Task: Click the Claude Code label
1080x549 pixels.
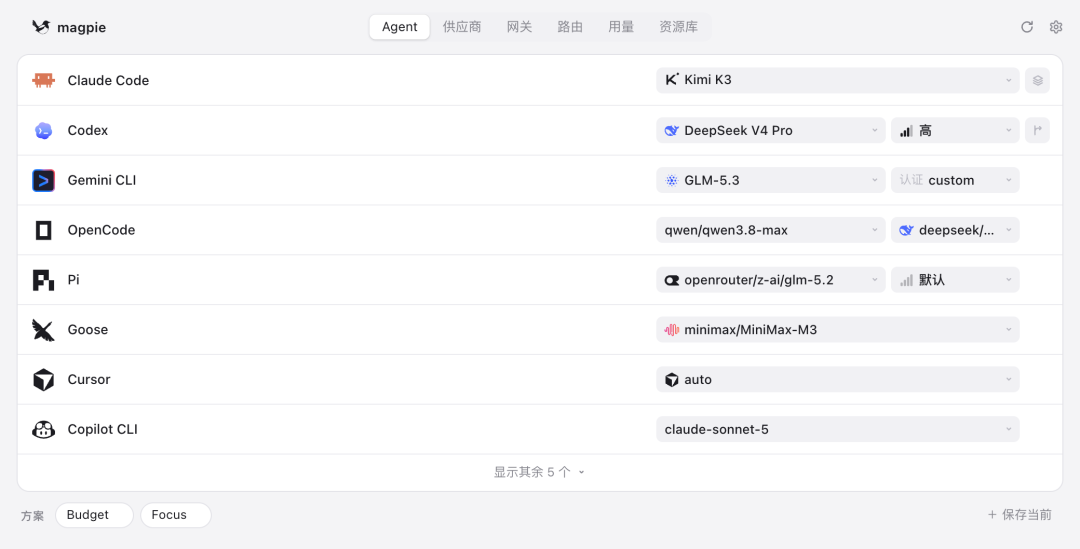Action: point(108,81)
